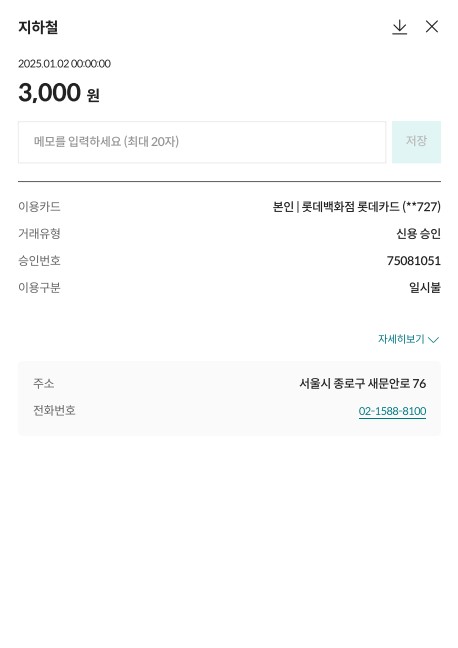Screen dimensions: 458x648
Task: Expand details using chevron beside 자세히보기
Action: pos(433,340)
